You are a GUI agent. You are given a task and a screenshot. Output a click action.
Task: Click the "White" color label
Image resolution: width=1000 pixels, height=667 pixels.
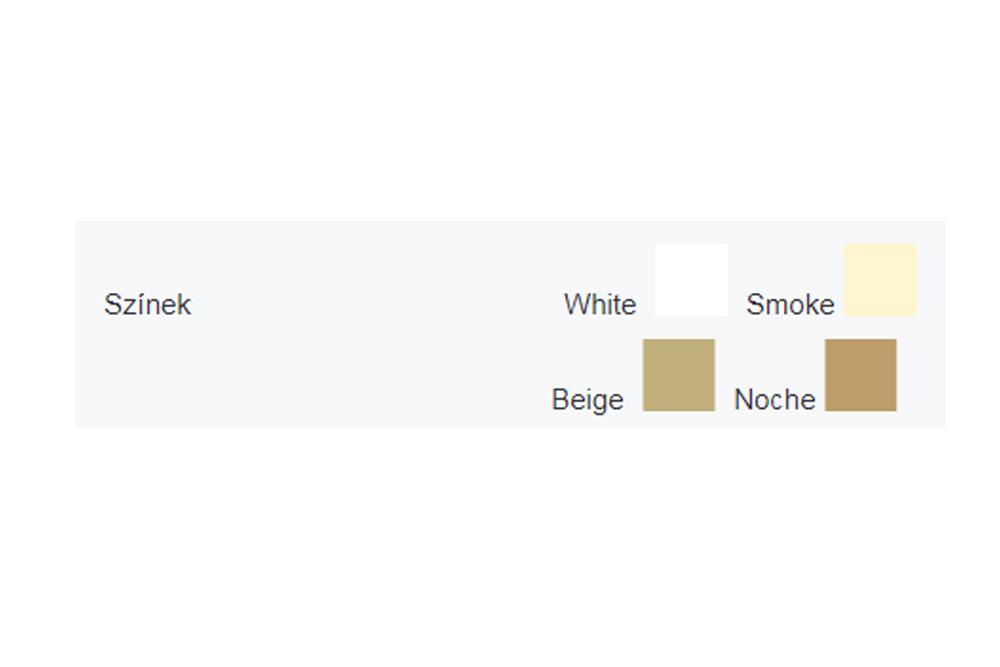[600, 305]
